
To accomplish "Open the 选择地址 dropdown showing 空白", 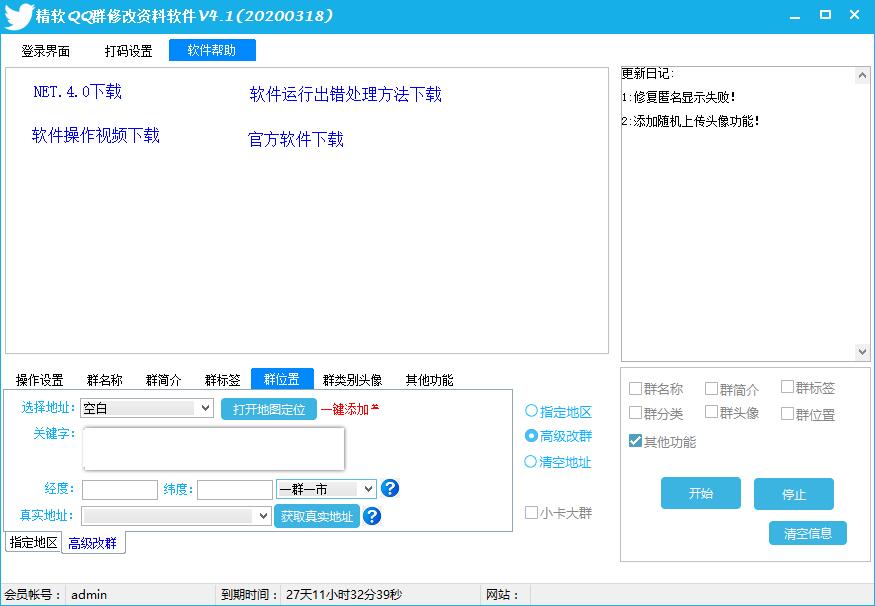I will [147, 408].
